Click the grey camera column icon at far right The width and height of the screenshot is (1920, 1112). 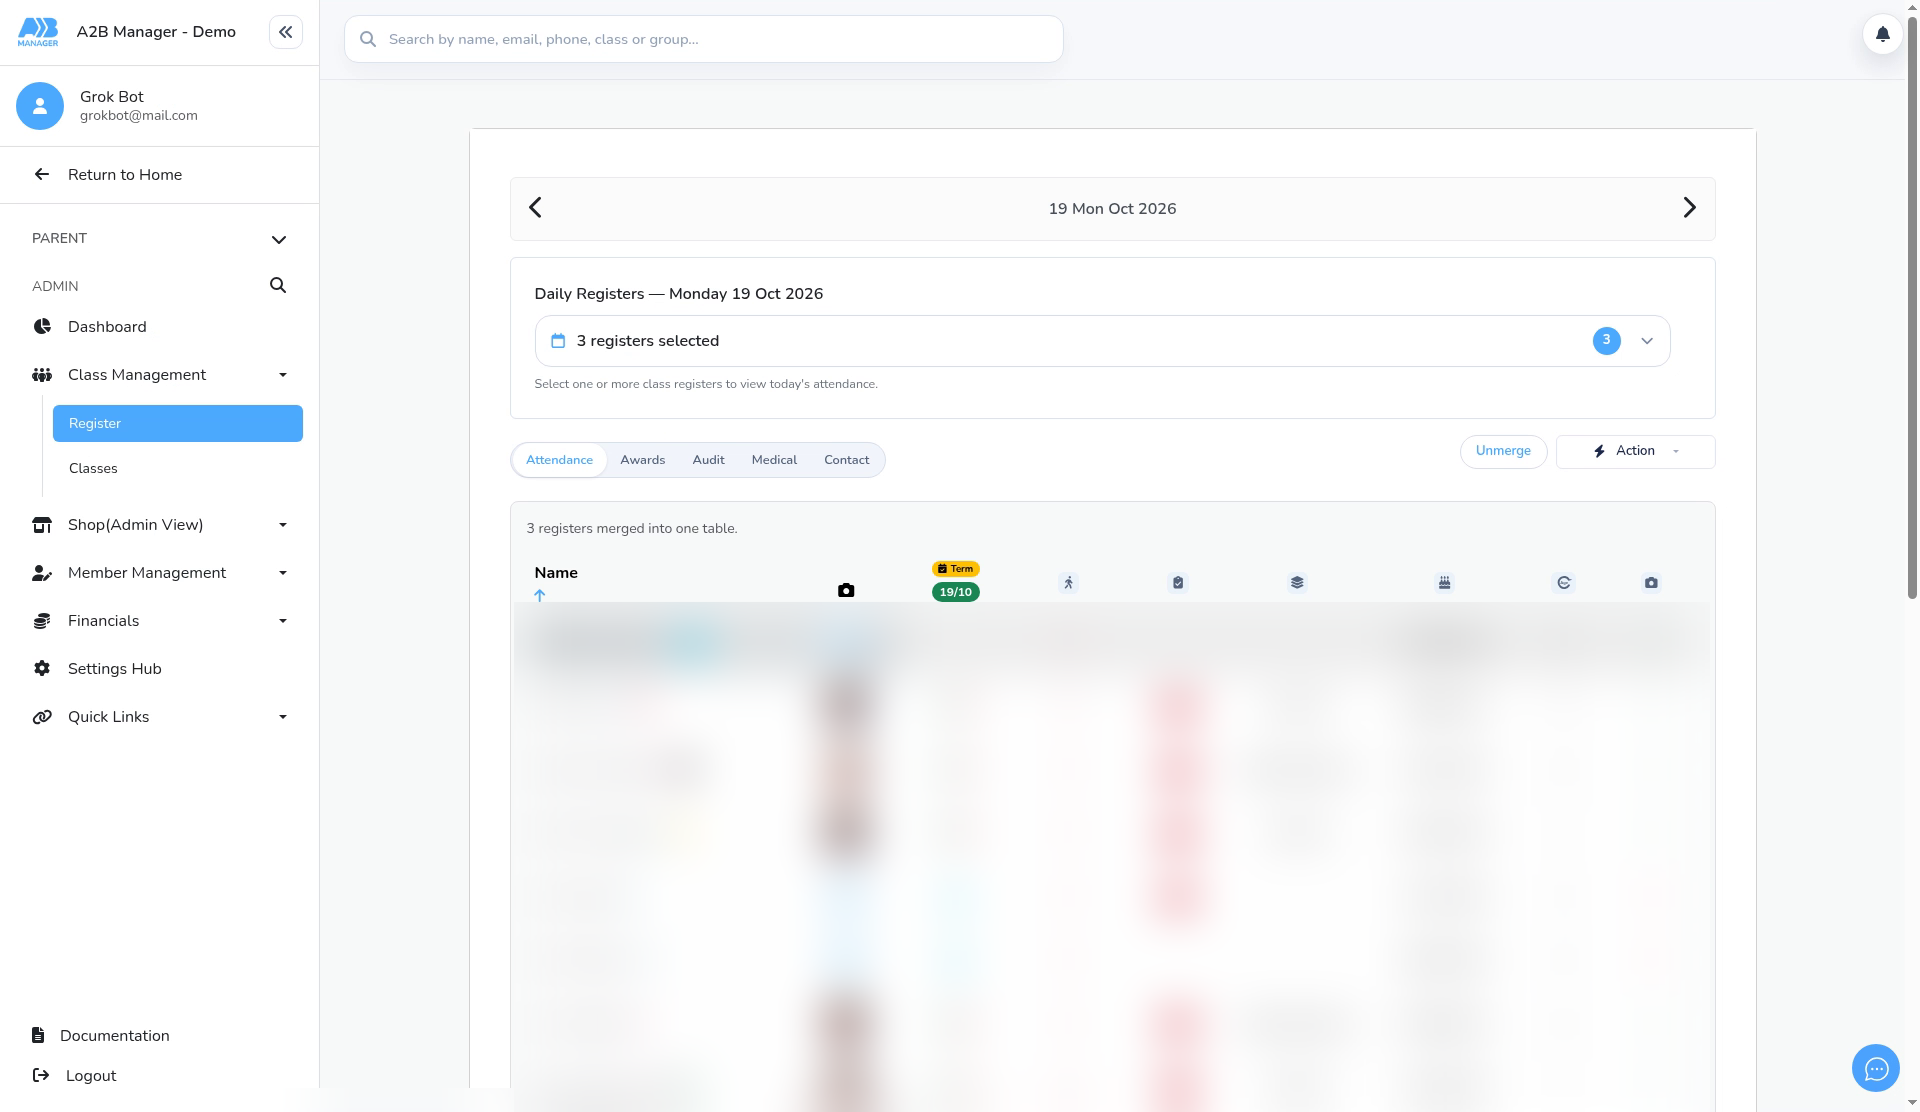[1651, 583]
